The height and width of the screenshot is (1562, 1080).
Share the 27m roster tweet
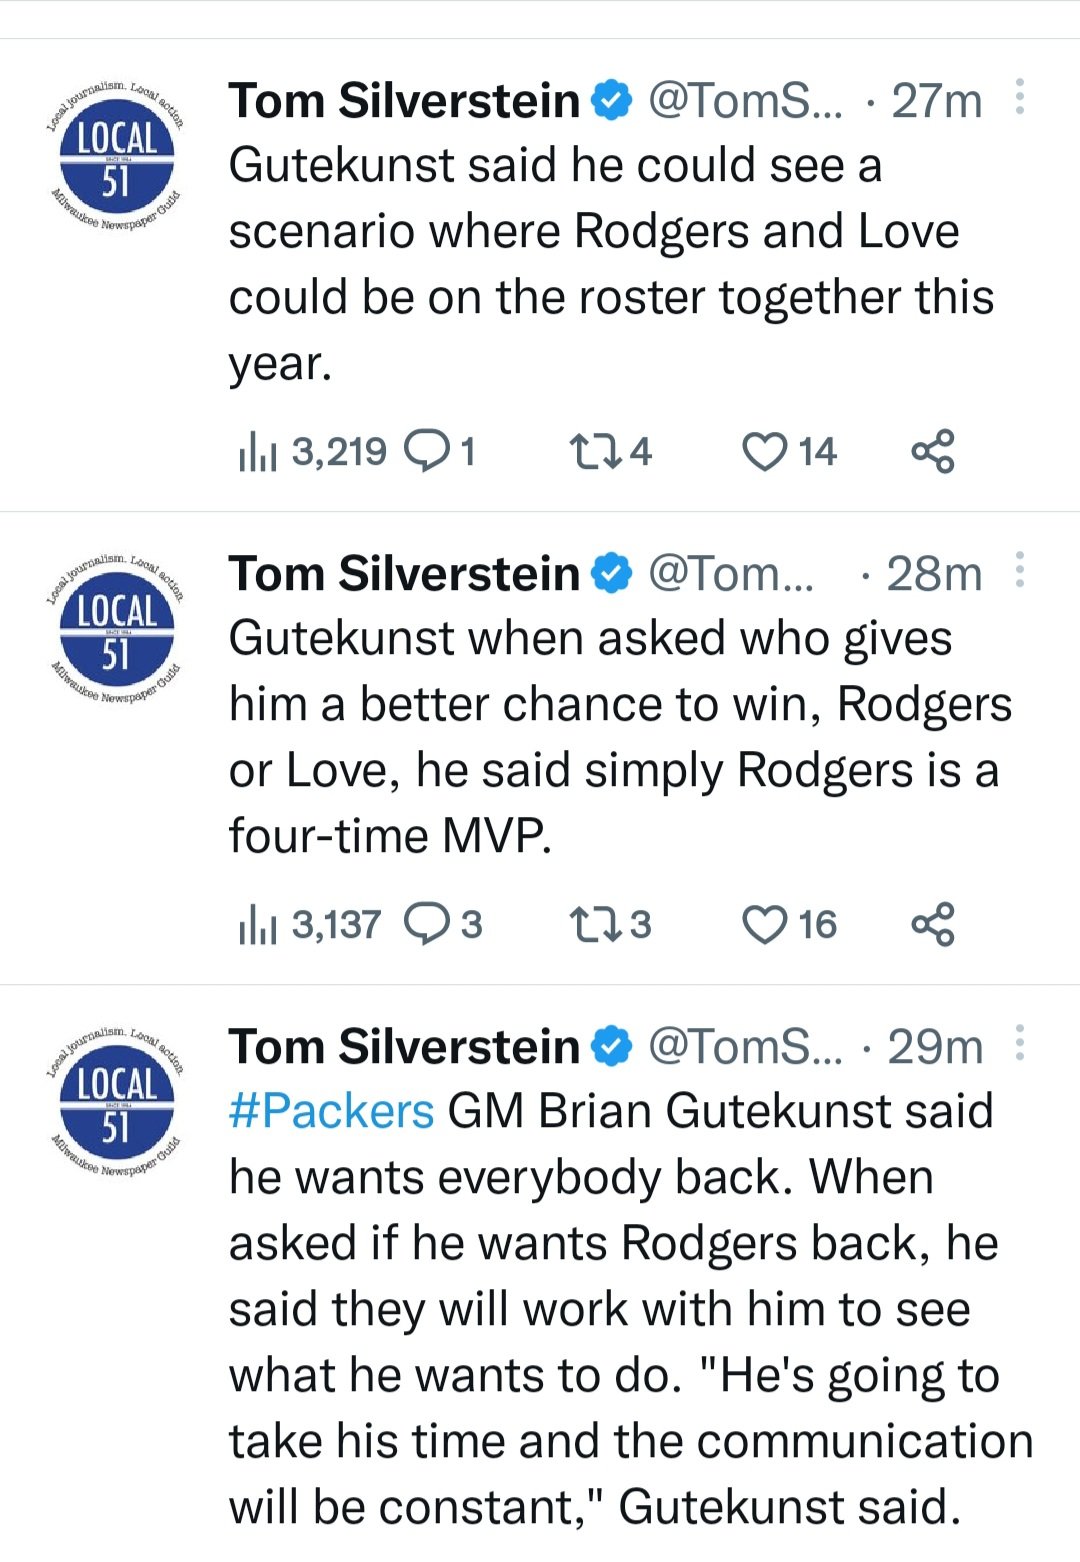[x=933, y=452]
